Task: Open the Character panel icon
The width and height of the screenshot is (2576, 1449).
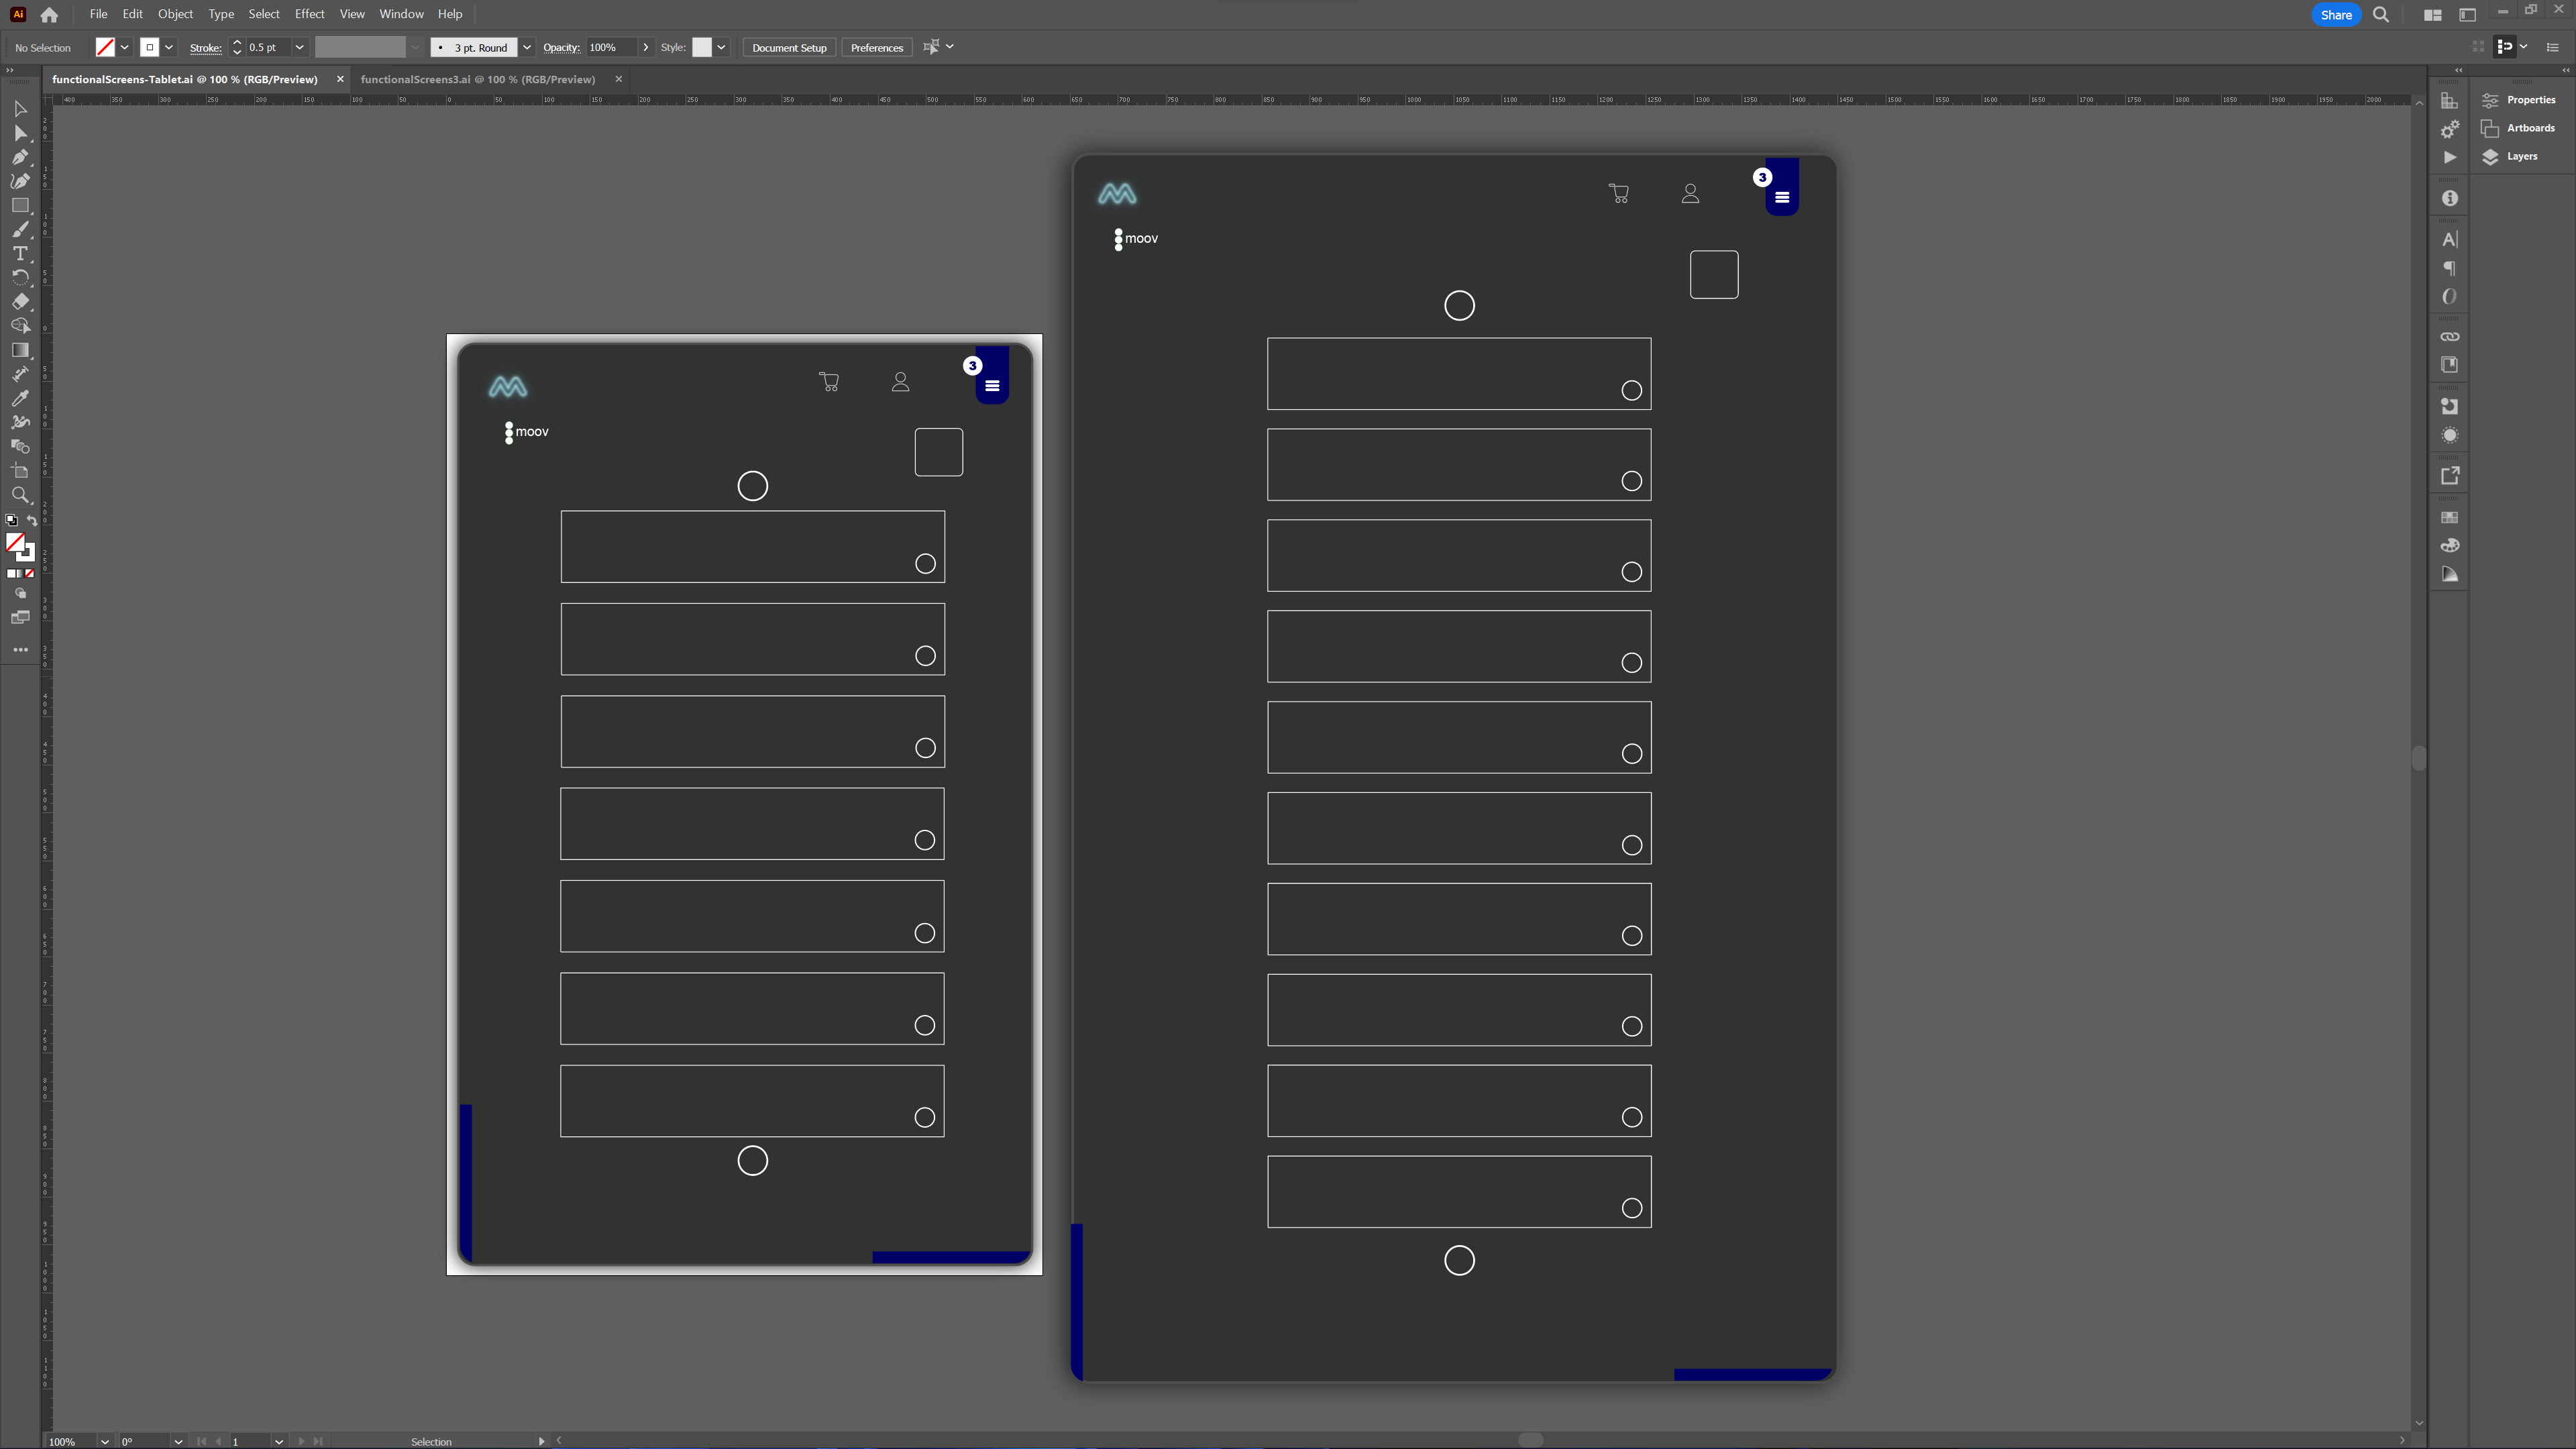Action: tap(2449, 239)
